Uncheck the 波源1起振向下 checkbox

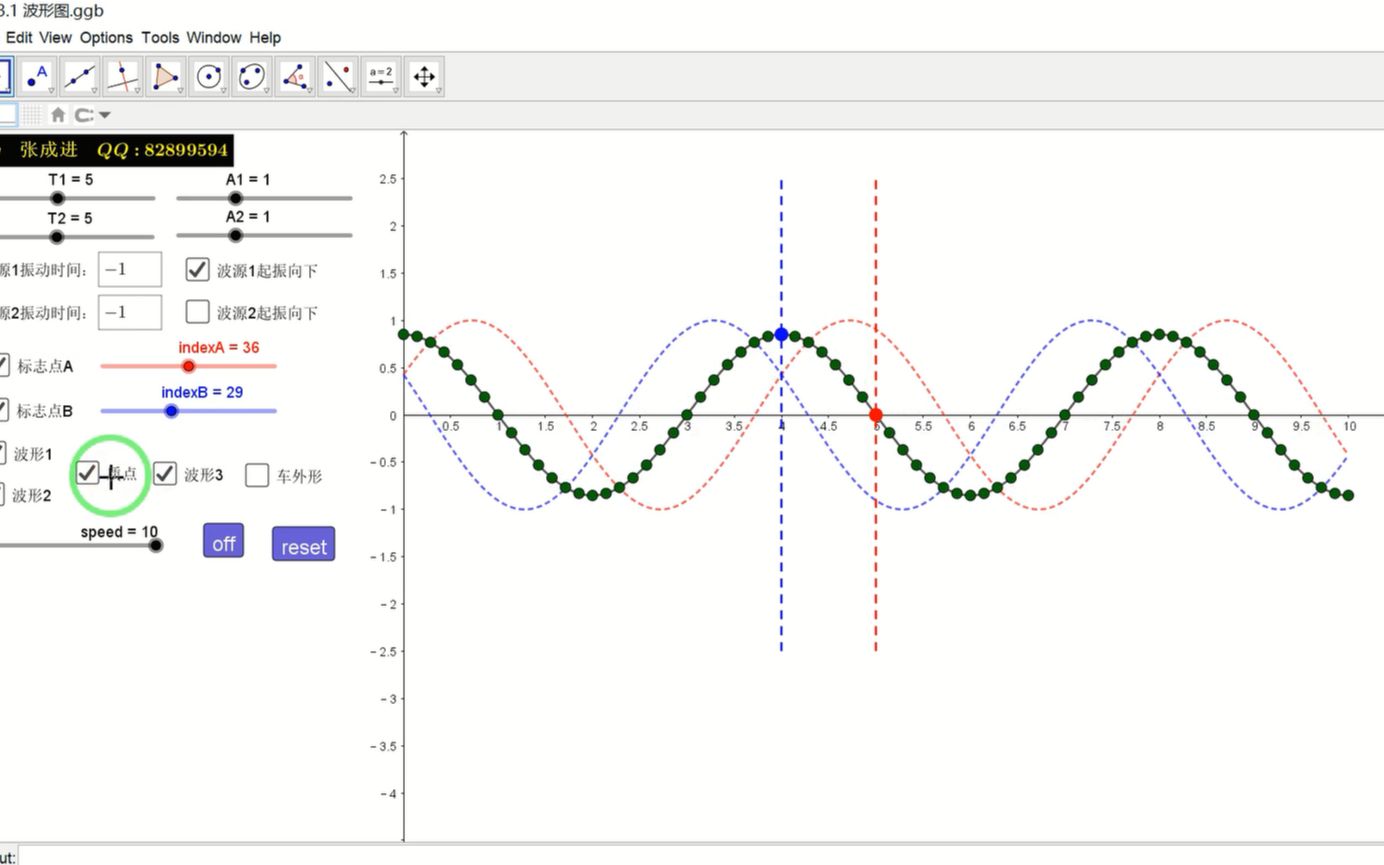click(x=198, y=269)
